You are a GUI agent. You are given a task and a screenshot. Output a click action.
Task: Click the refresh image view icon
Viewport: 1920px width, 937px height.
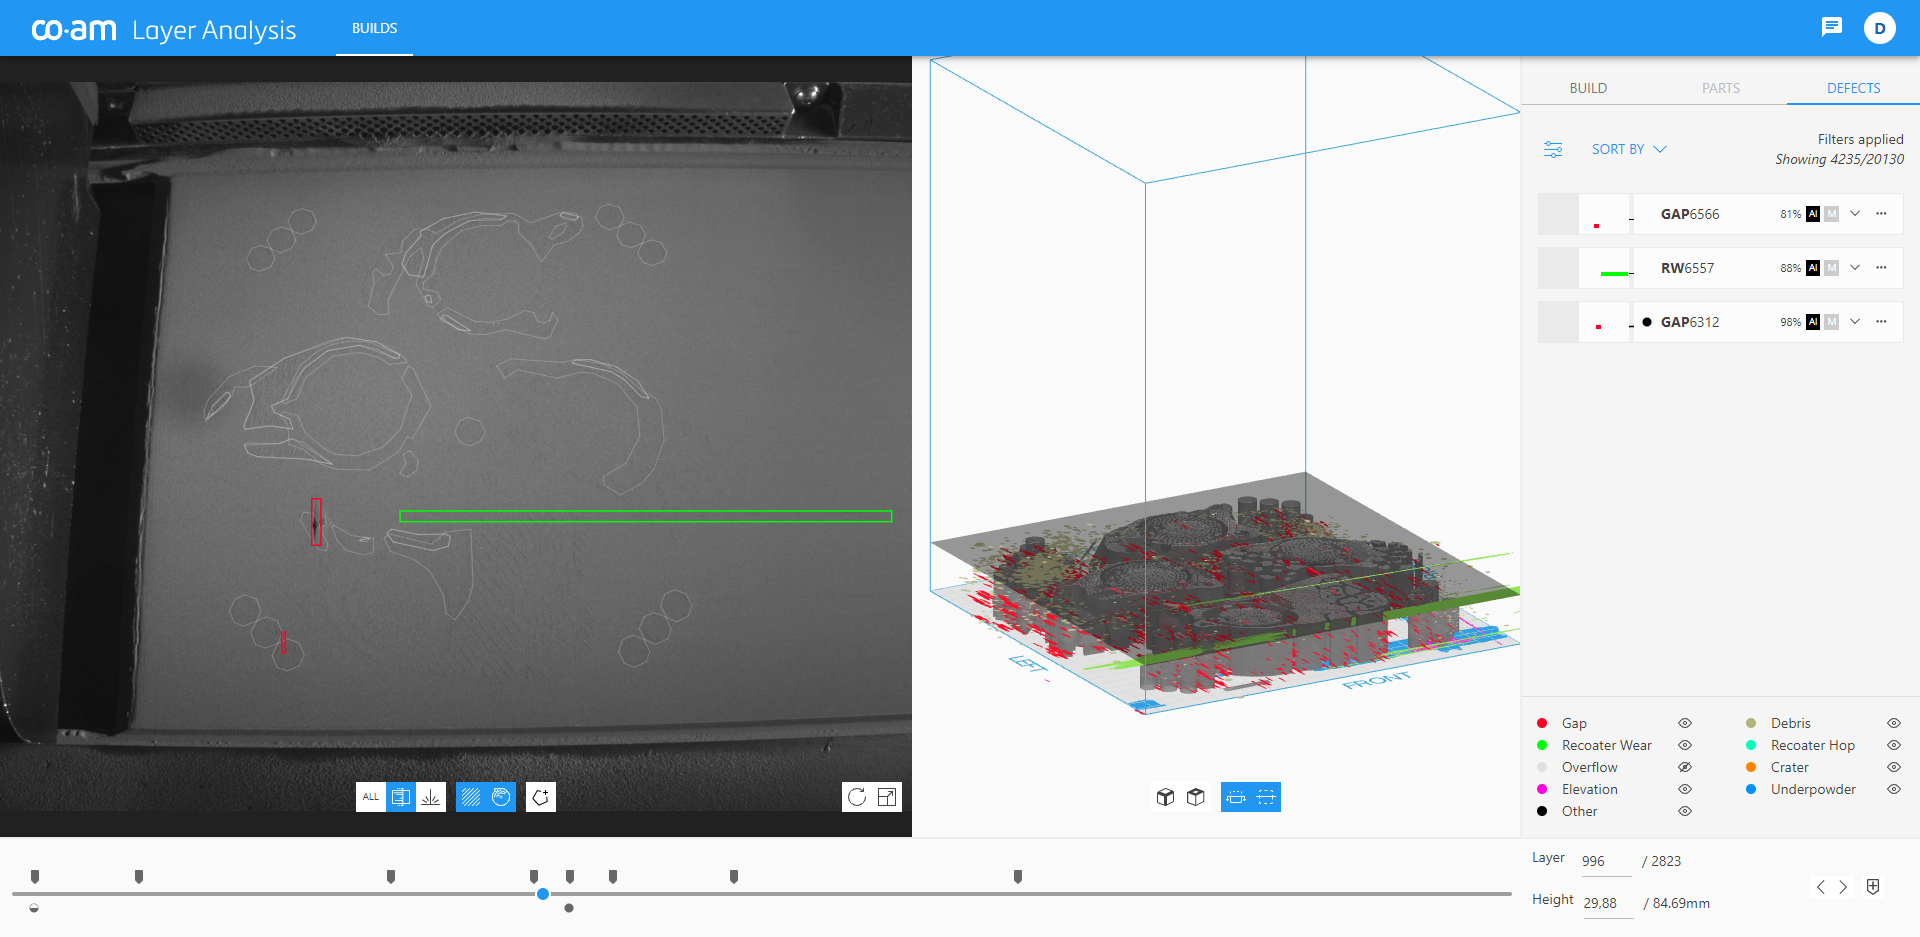click(x=857, y=797)
